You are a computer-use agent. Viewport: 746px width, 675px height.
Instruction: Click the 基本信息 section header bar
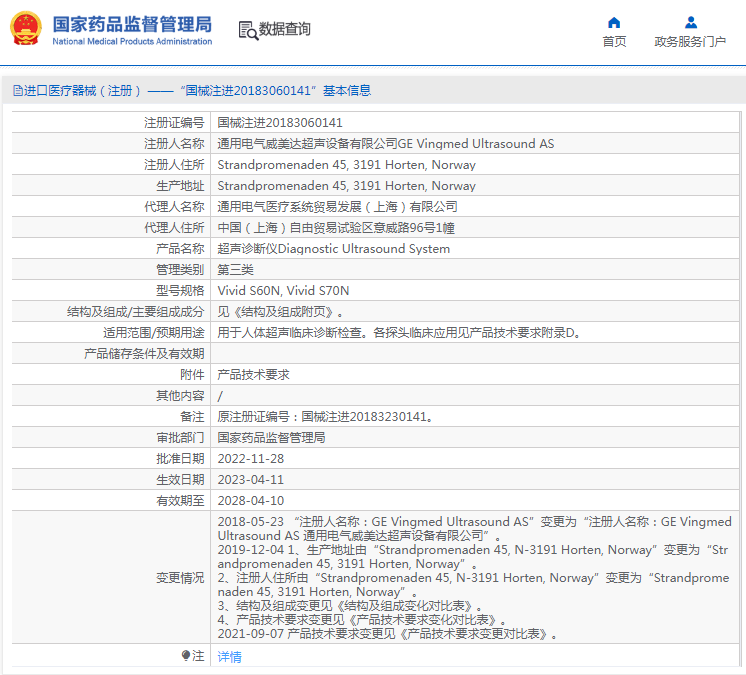pos(373,90)
